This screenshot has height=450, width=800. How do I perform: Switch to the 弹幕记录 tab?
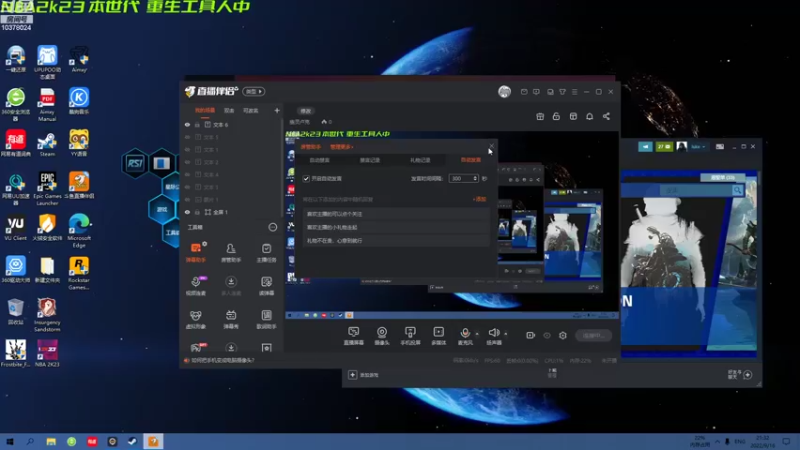click(x=370, y=160)
